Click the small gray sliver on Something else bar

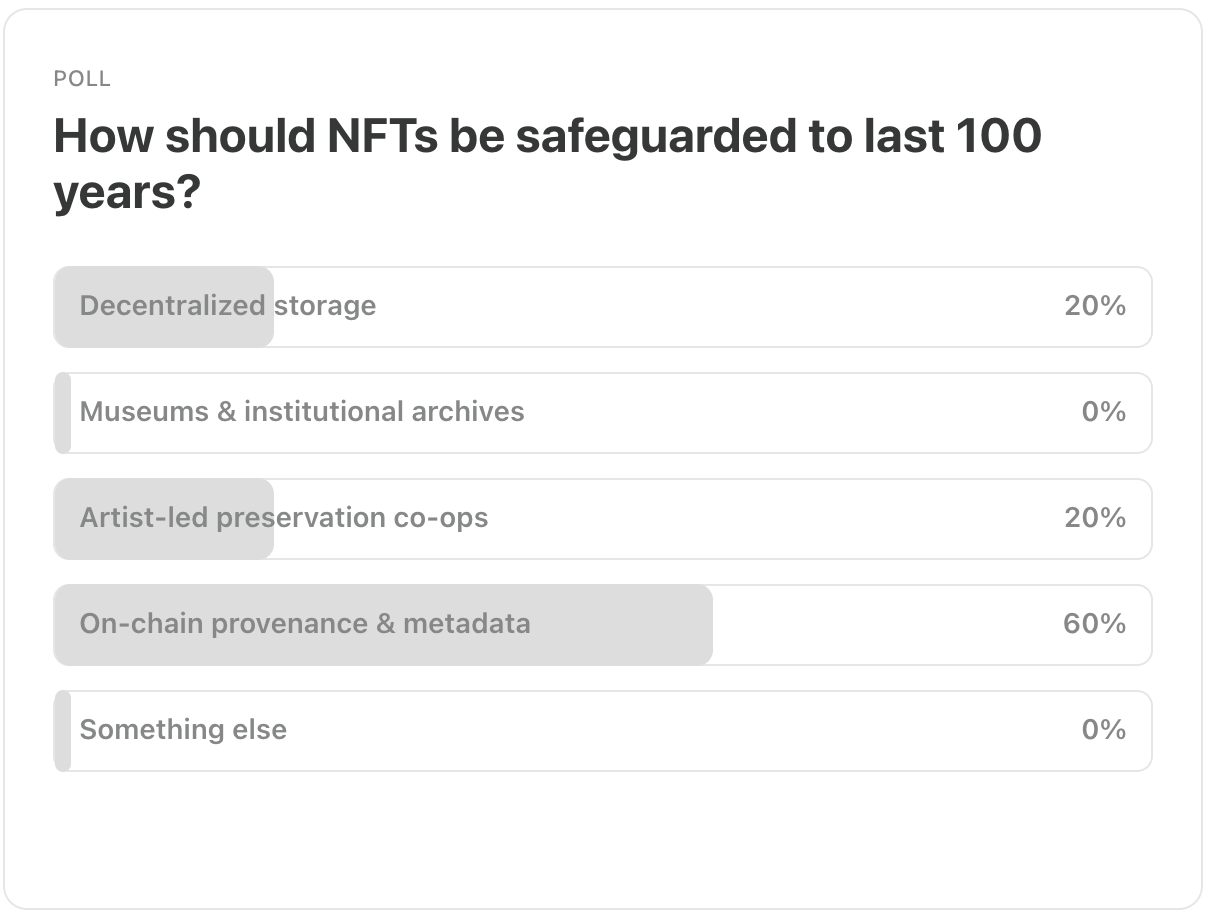(63, 731)
